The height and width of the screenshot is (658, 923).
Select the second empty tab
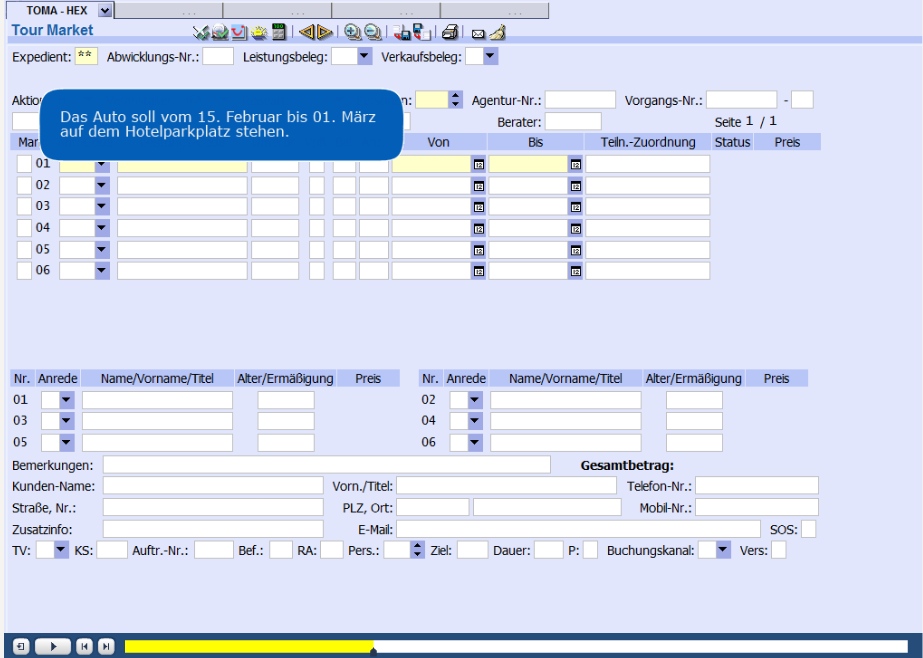(168, 11)
